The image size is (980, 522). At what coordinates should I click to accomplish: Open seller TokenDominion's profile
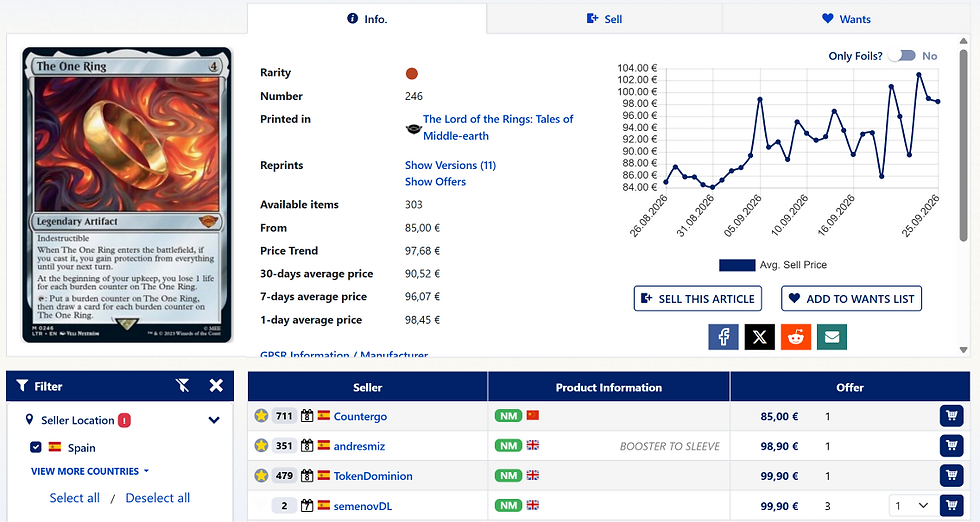373,476
